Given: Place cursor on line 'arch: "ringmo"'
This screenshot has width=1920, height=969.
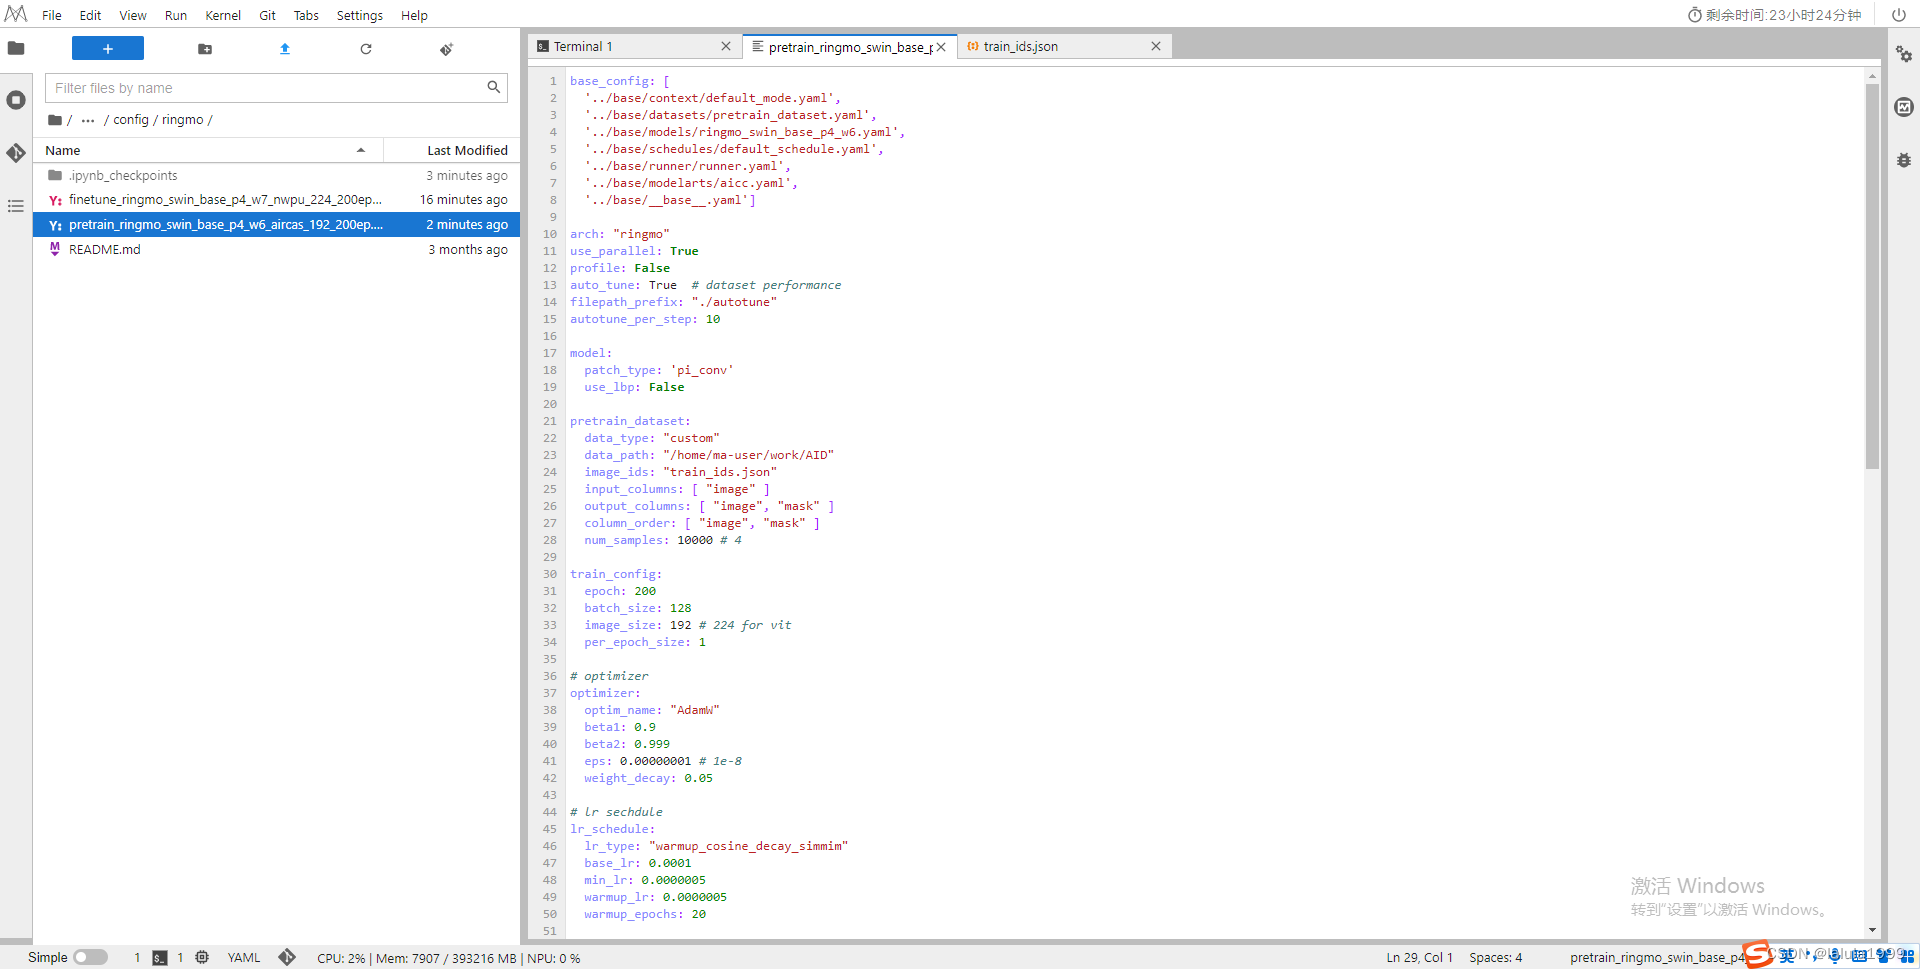Looking at the screenshot, I should click(620, 234).
